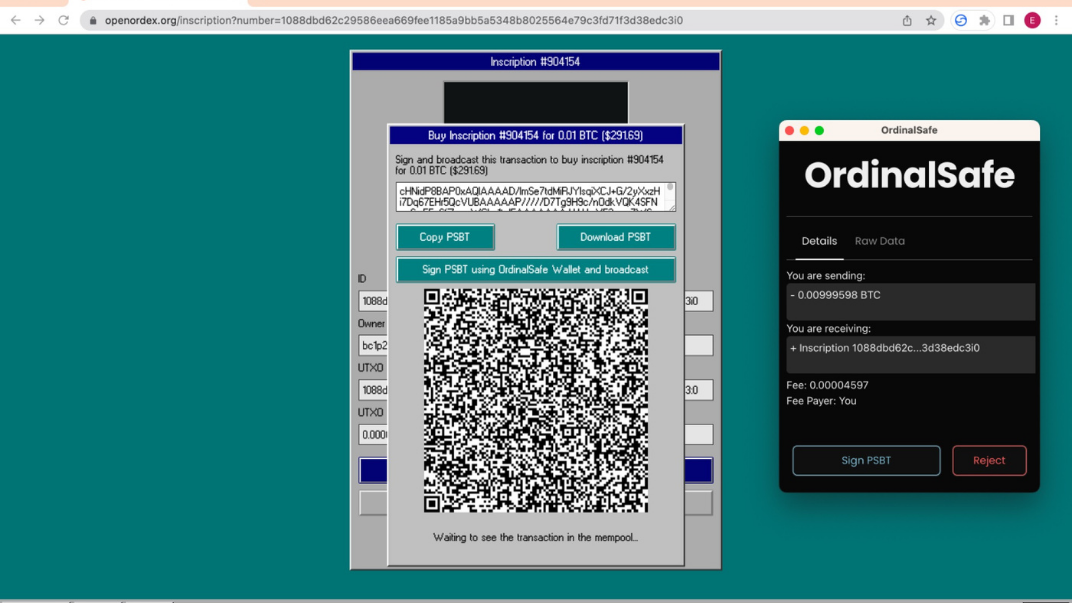Reload the openordex page

click(x=64, y=21)
